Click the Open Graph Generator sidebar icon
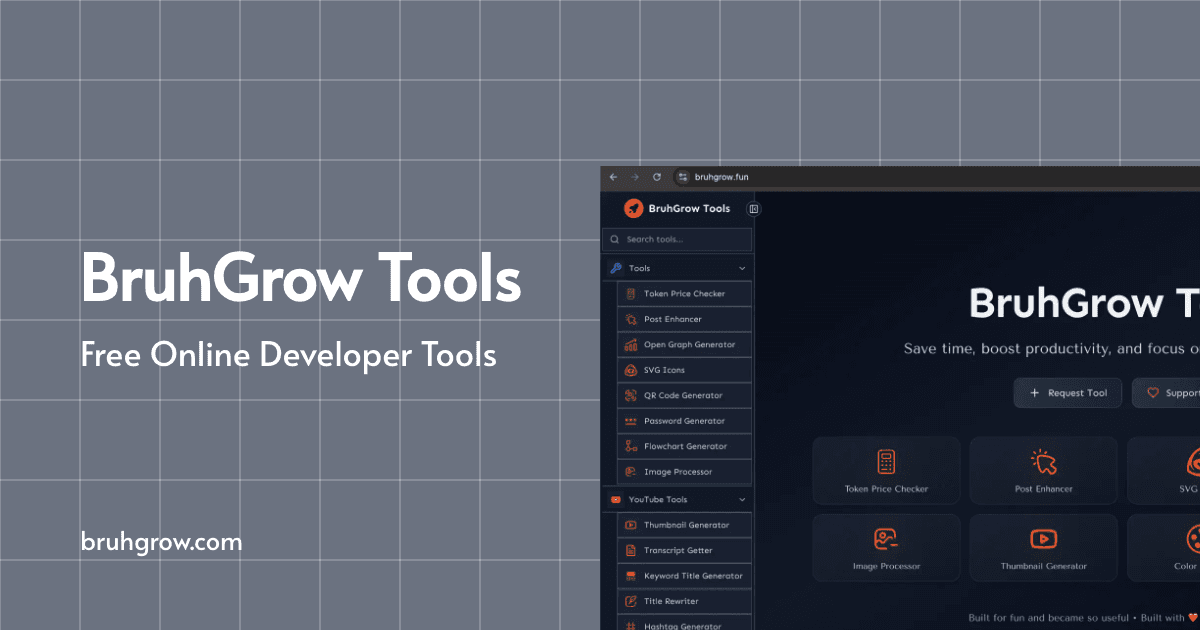 point(631,345)
